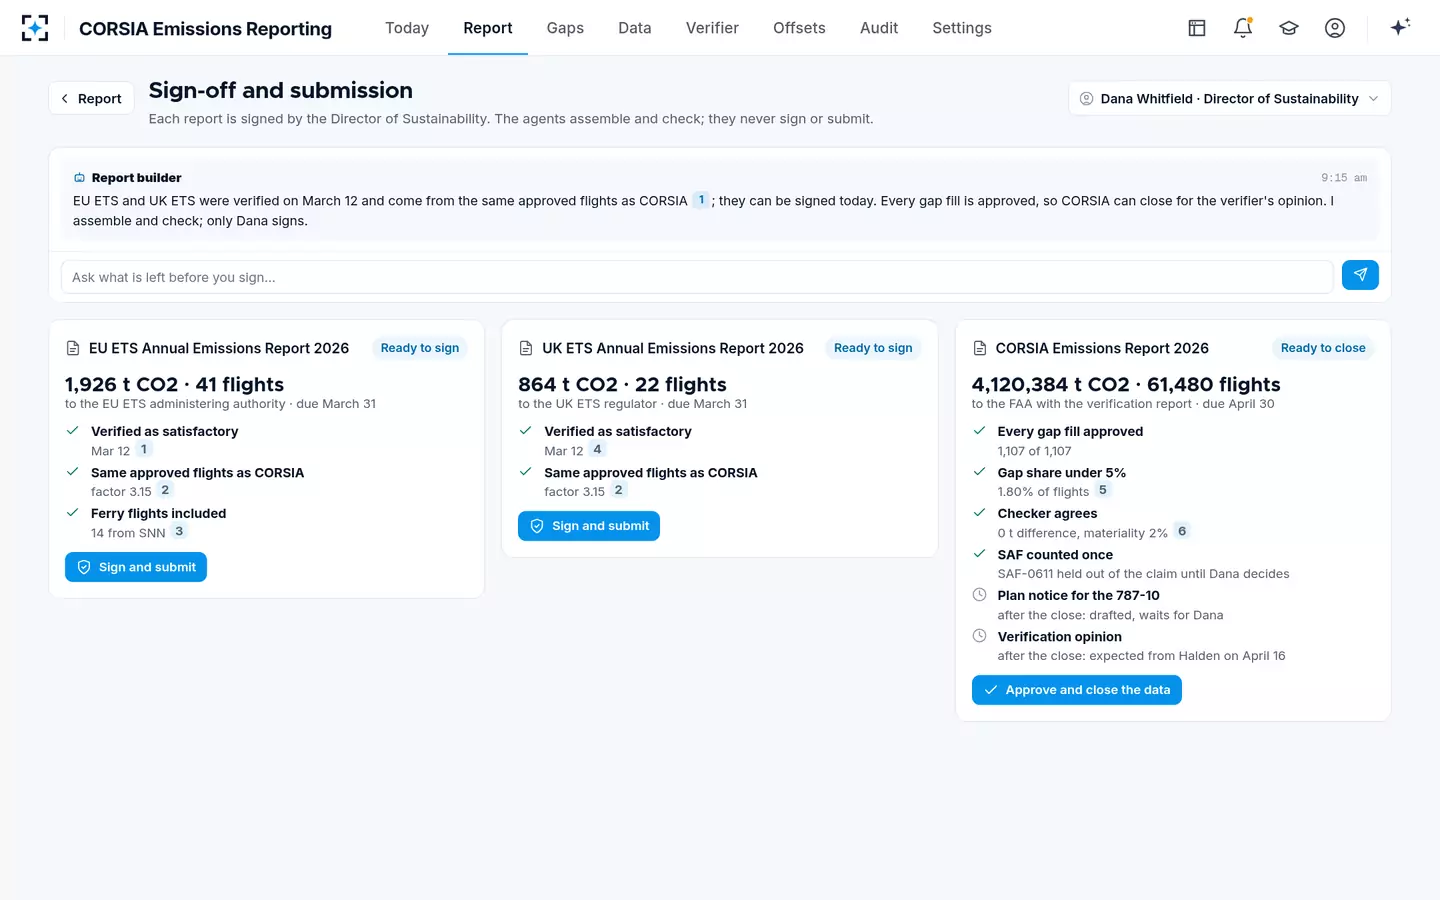
Task: Go back using the Report button
Action: (91, 98)
